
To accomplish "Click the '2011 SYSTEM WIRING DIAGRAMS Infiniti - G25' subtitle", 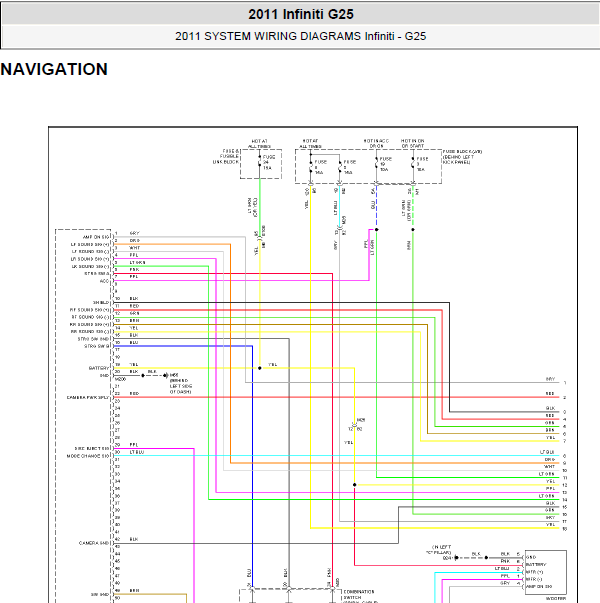I will pos(300,36).
